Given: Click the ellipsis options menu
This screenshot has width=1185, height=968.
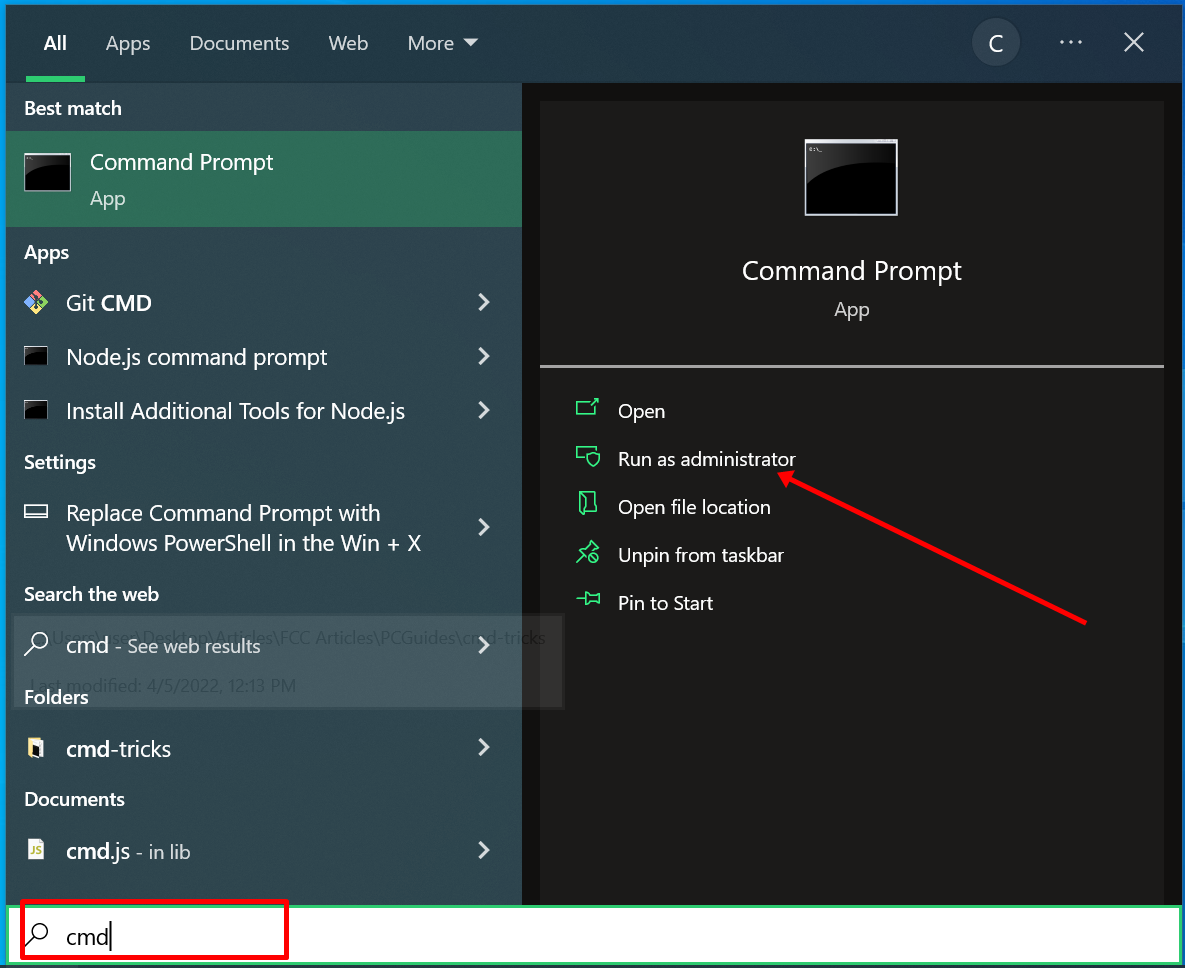Looking at the screenshot, I should coord(1070,42).
